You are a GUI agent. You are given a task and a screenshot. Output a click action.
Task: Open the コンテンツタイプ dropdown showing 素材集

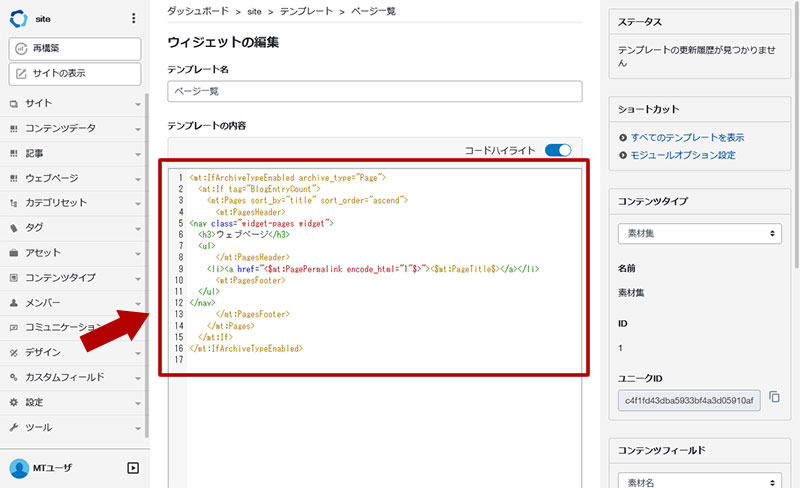[699, 233]
